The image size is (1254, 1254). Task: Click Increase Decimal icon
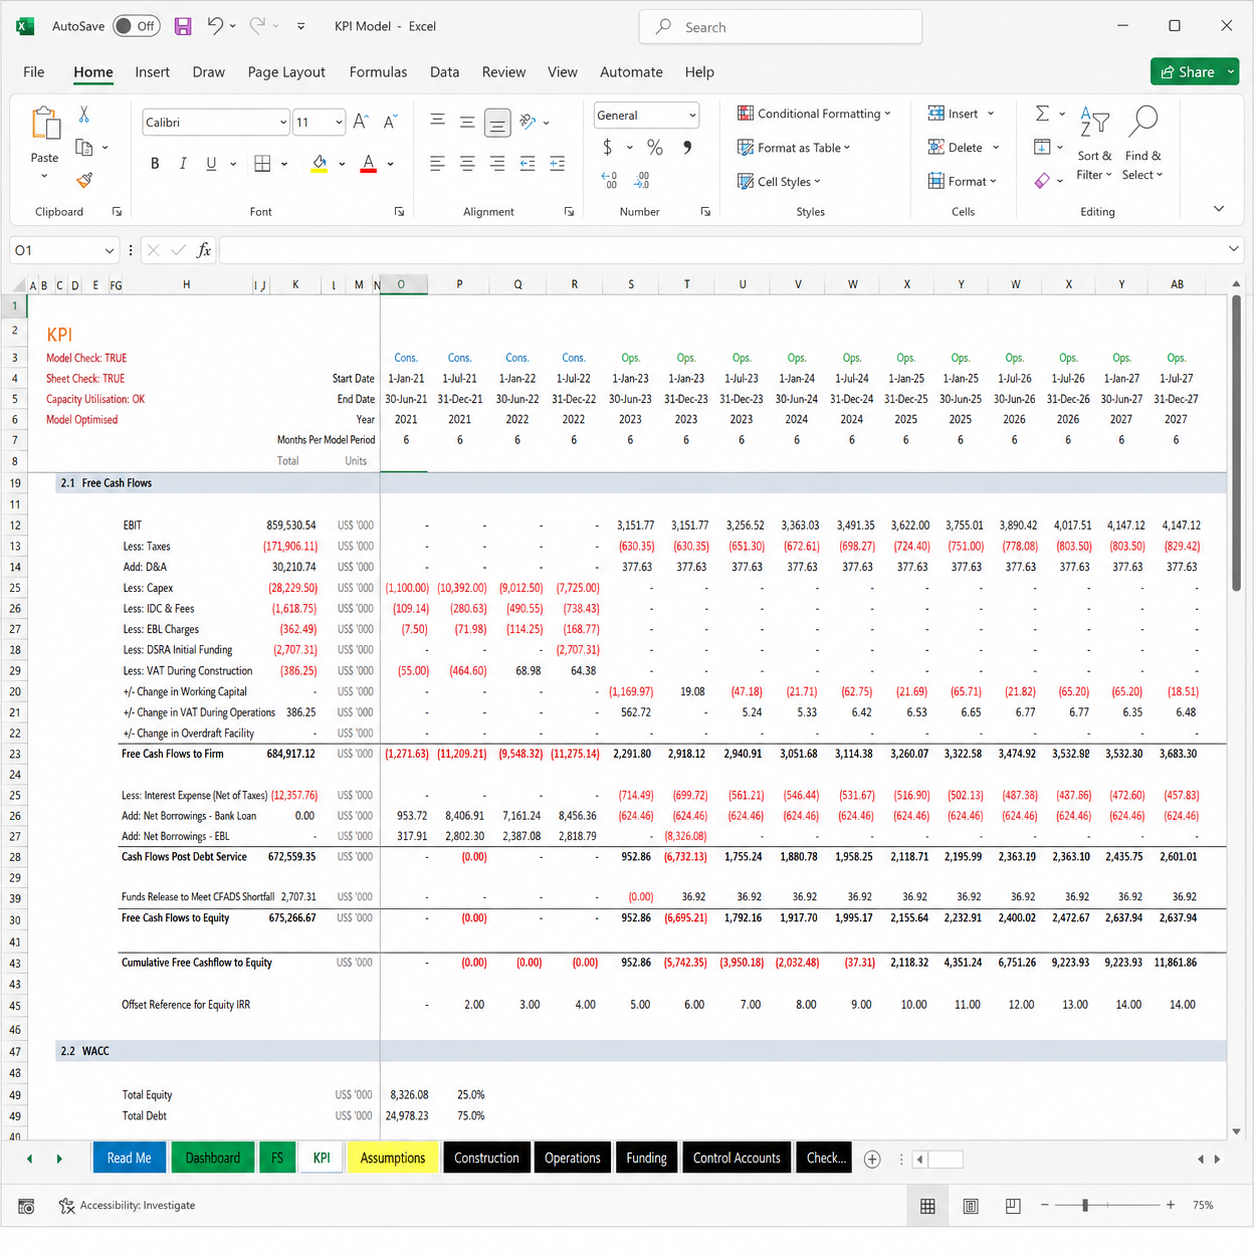[x=609, y=180]
